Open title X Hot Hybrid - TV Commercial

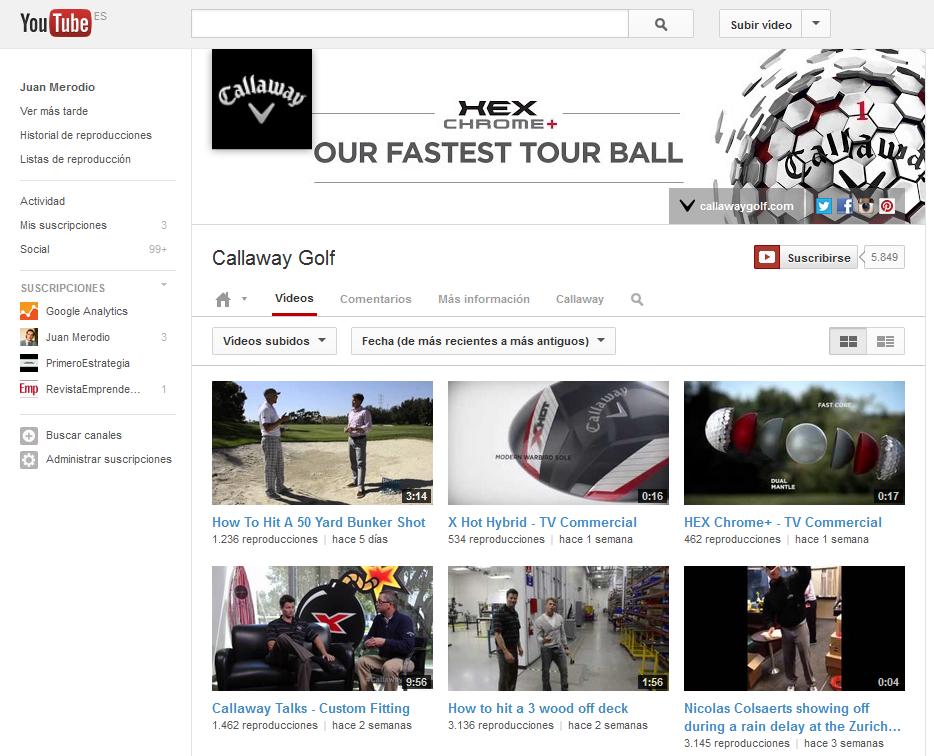tap(542, 522)
